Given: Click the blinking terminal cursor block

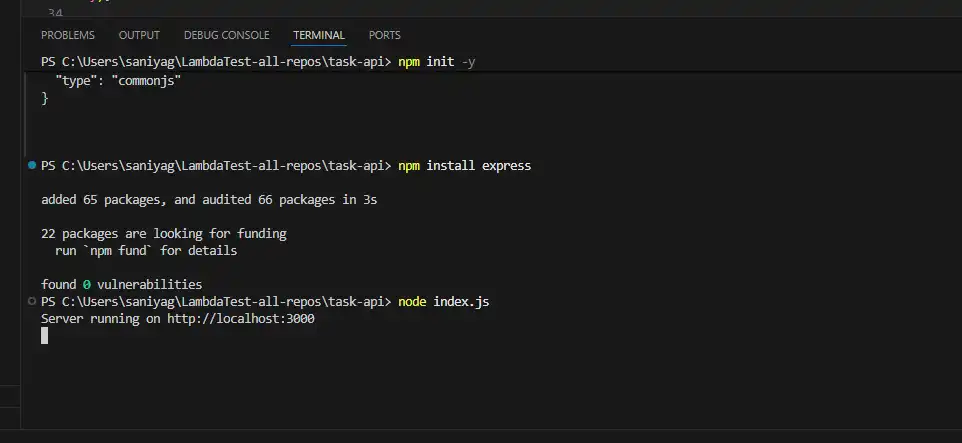Looking at the screenshot, I should pyautogui.click(x=45, y=336).
